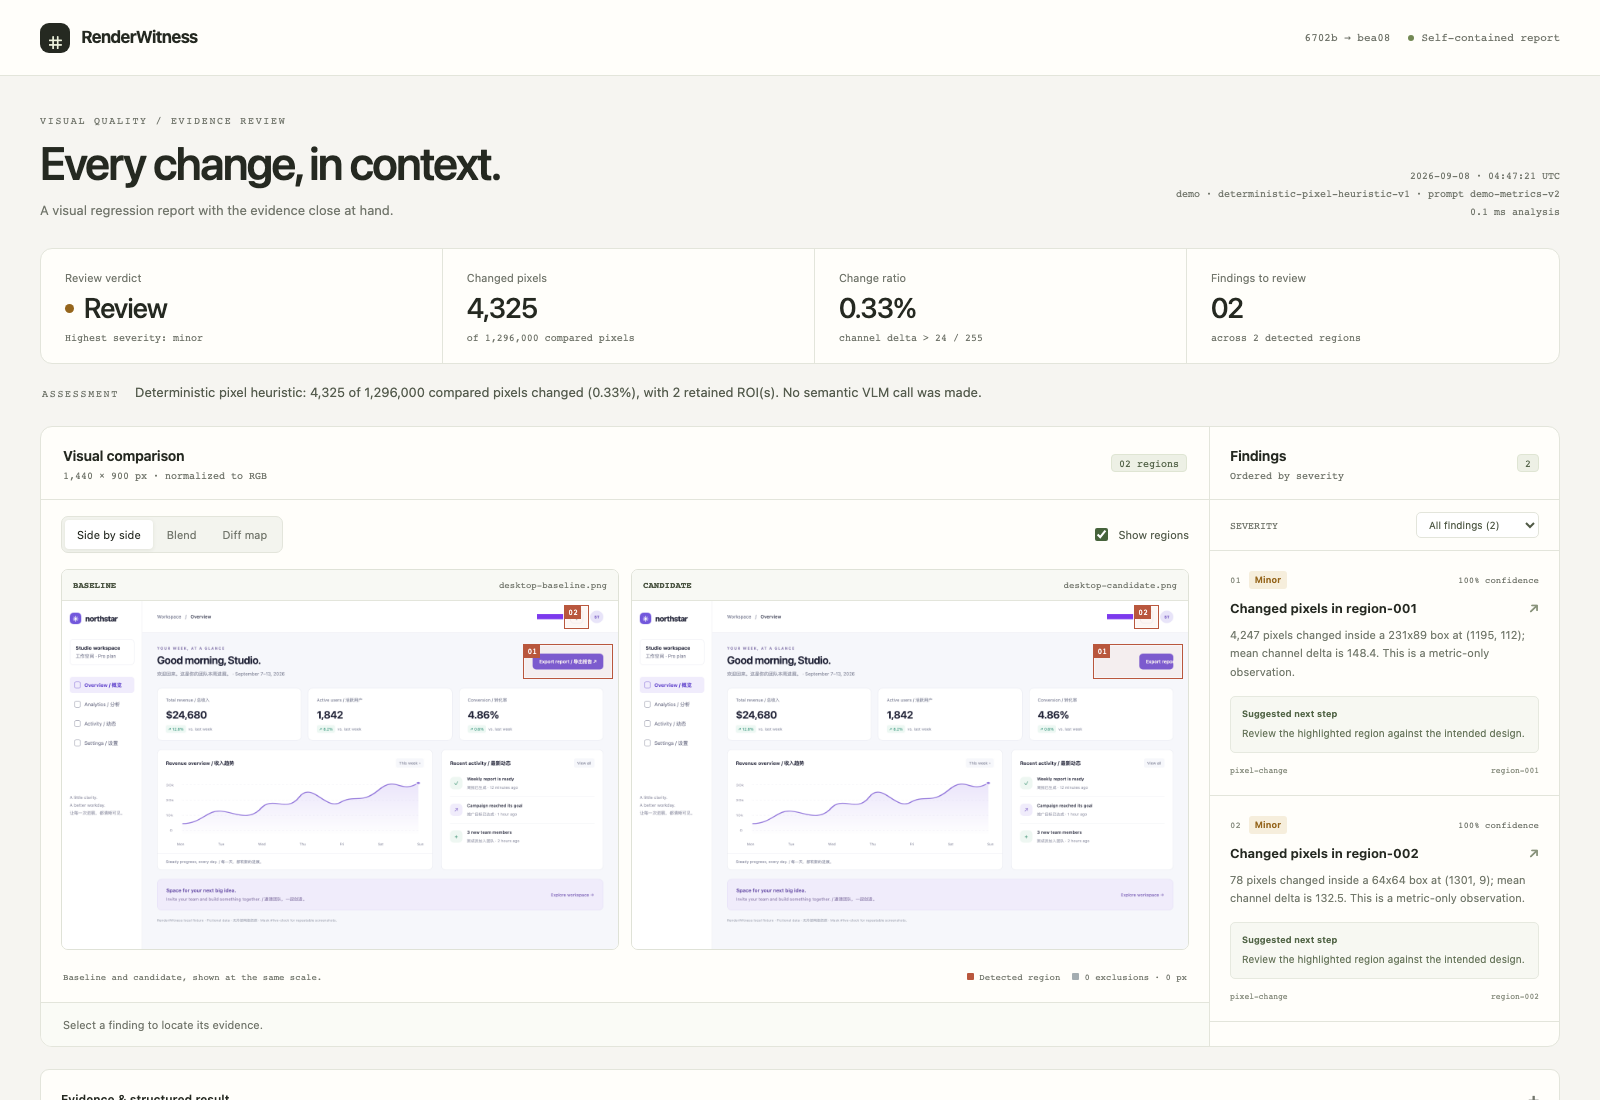The height and width of the screenshot is (1100, 1600).
Task: Switch to Side by side view
Action: [109, 535]
